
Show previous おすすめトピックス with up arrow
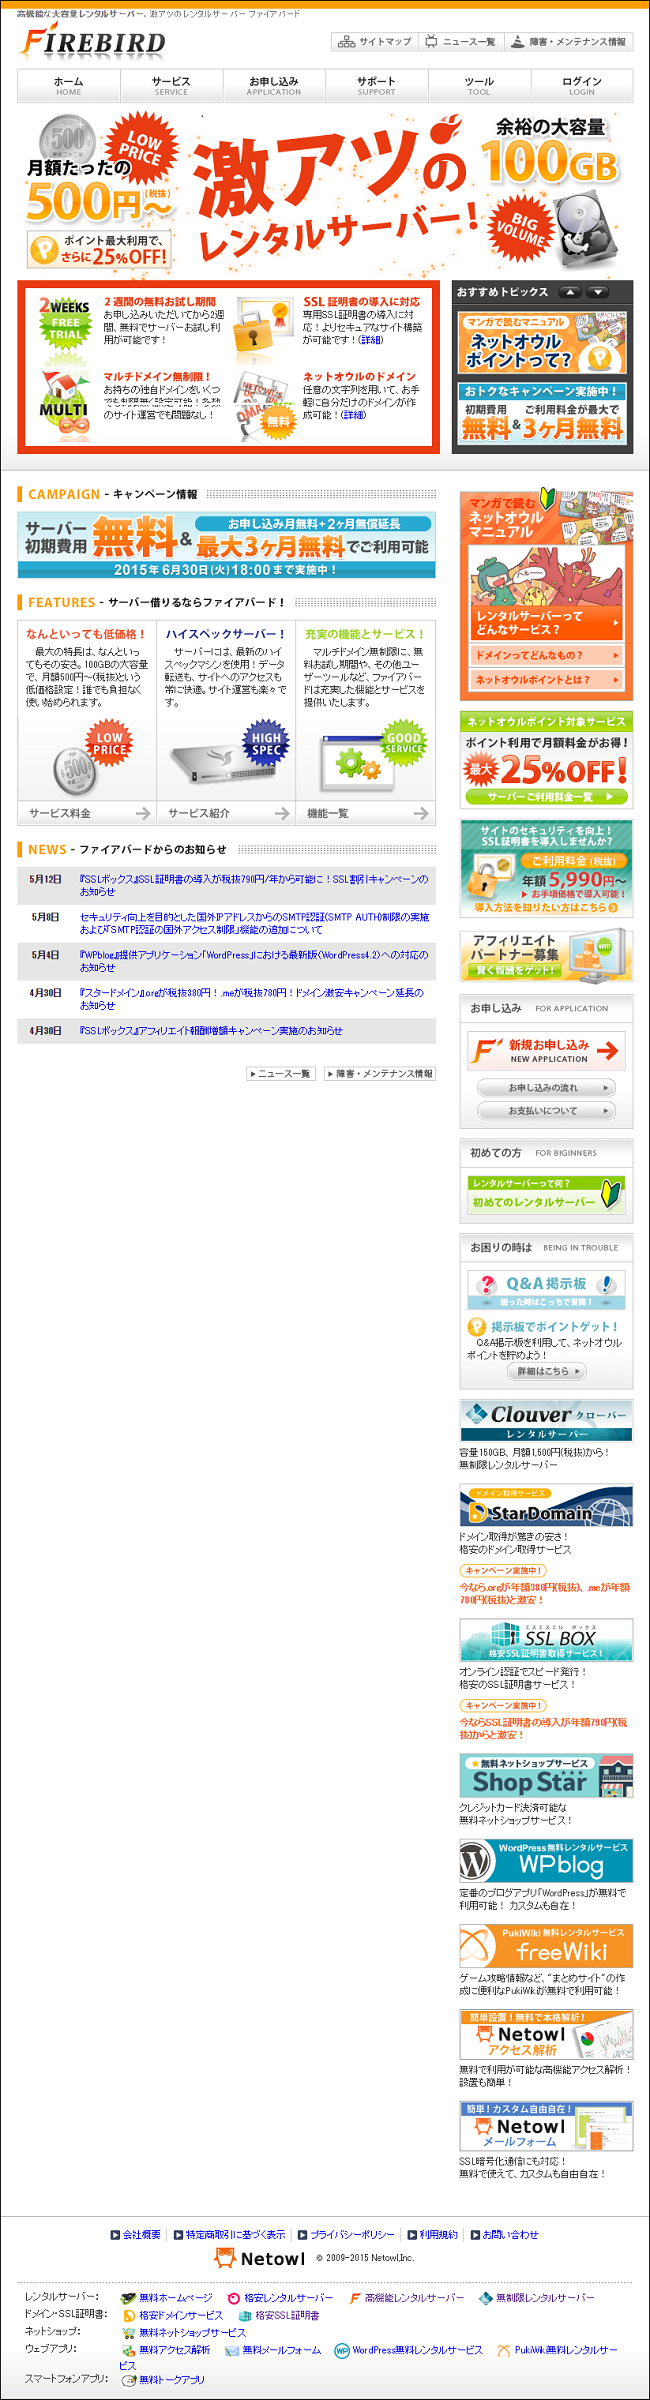coord(570,292)
